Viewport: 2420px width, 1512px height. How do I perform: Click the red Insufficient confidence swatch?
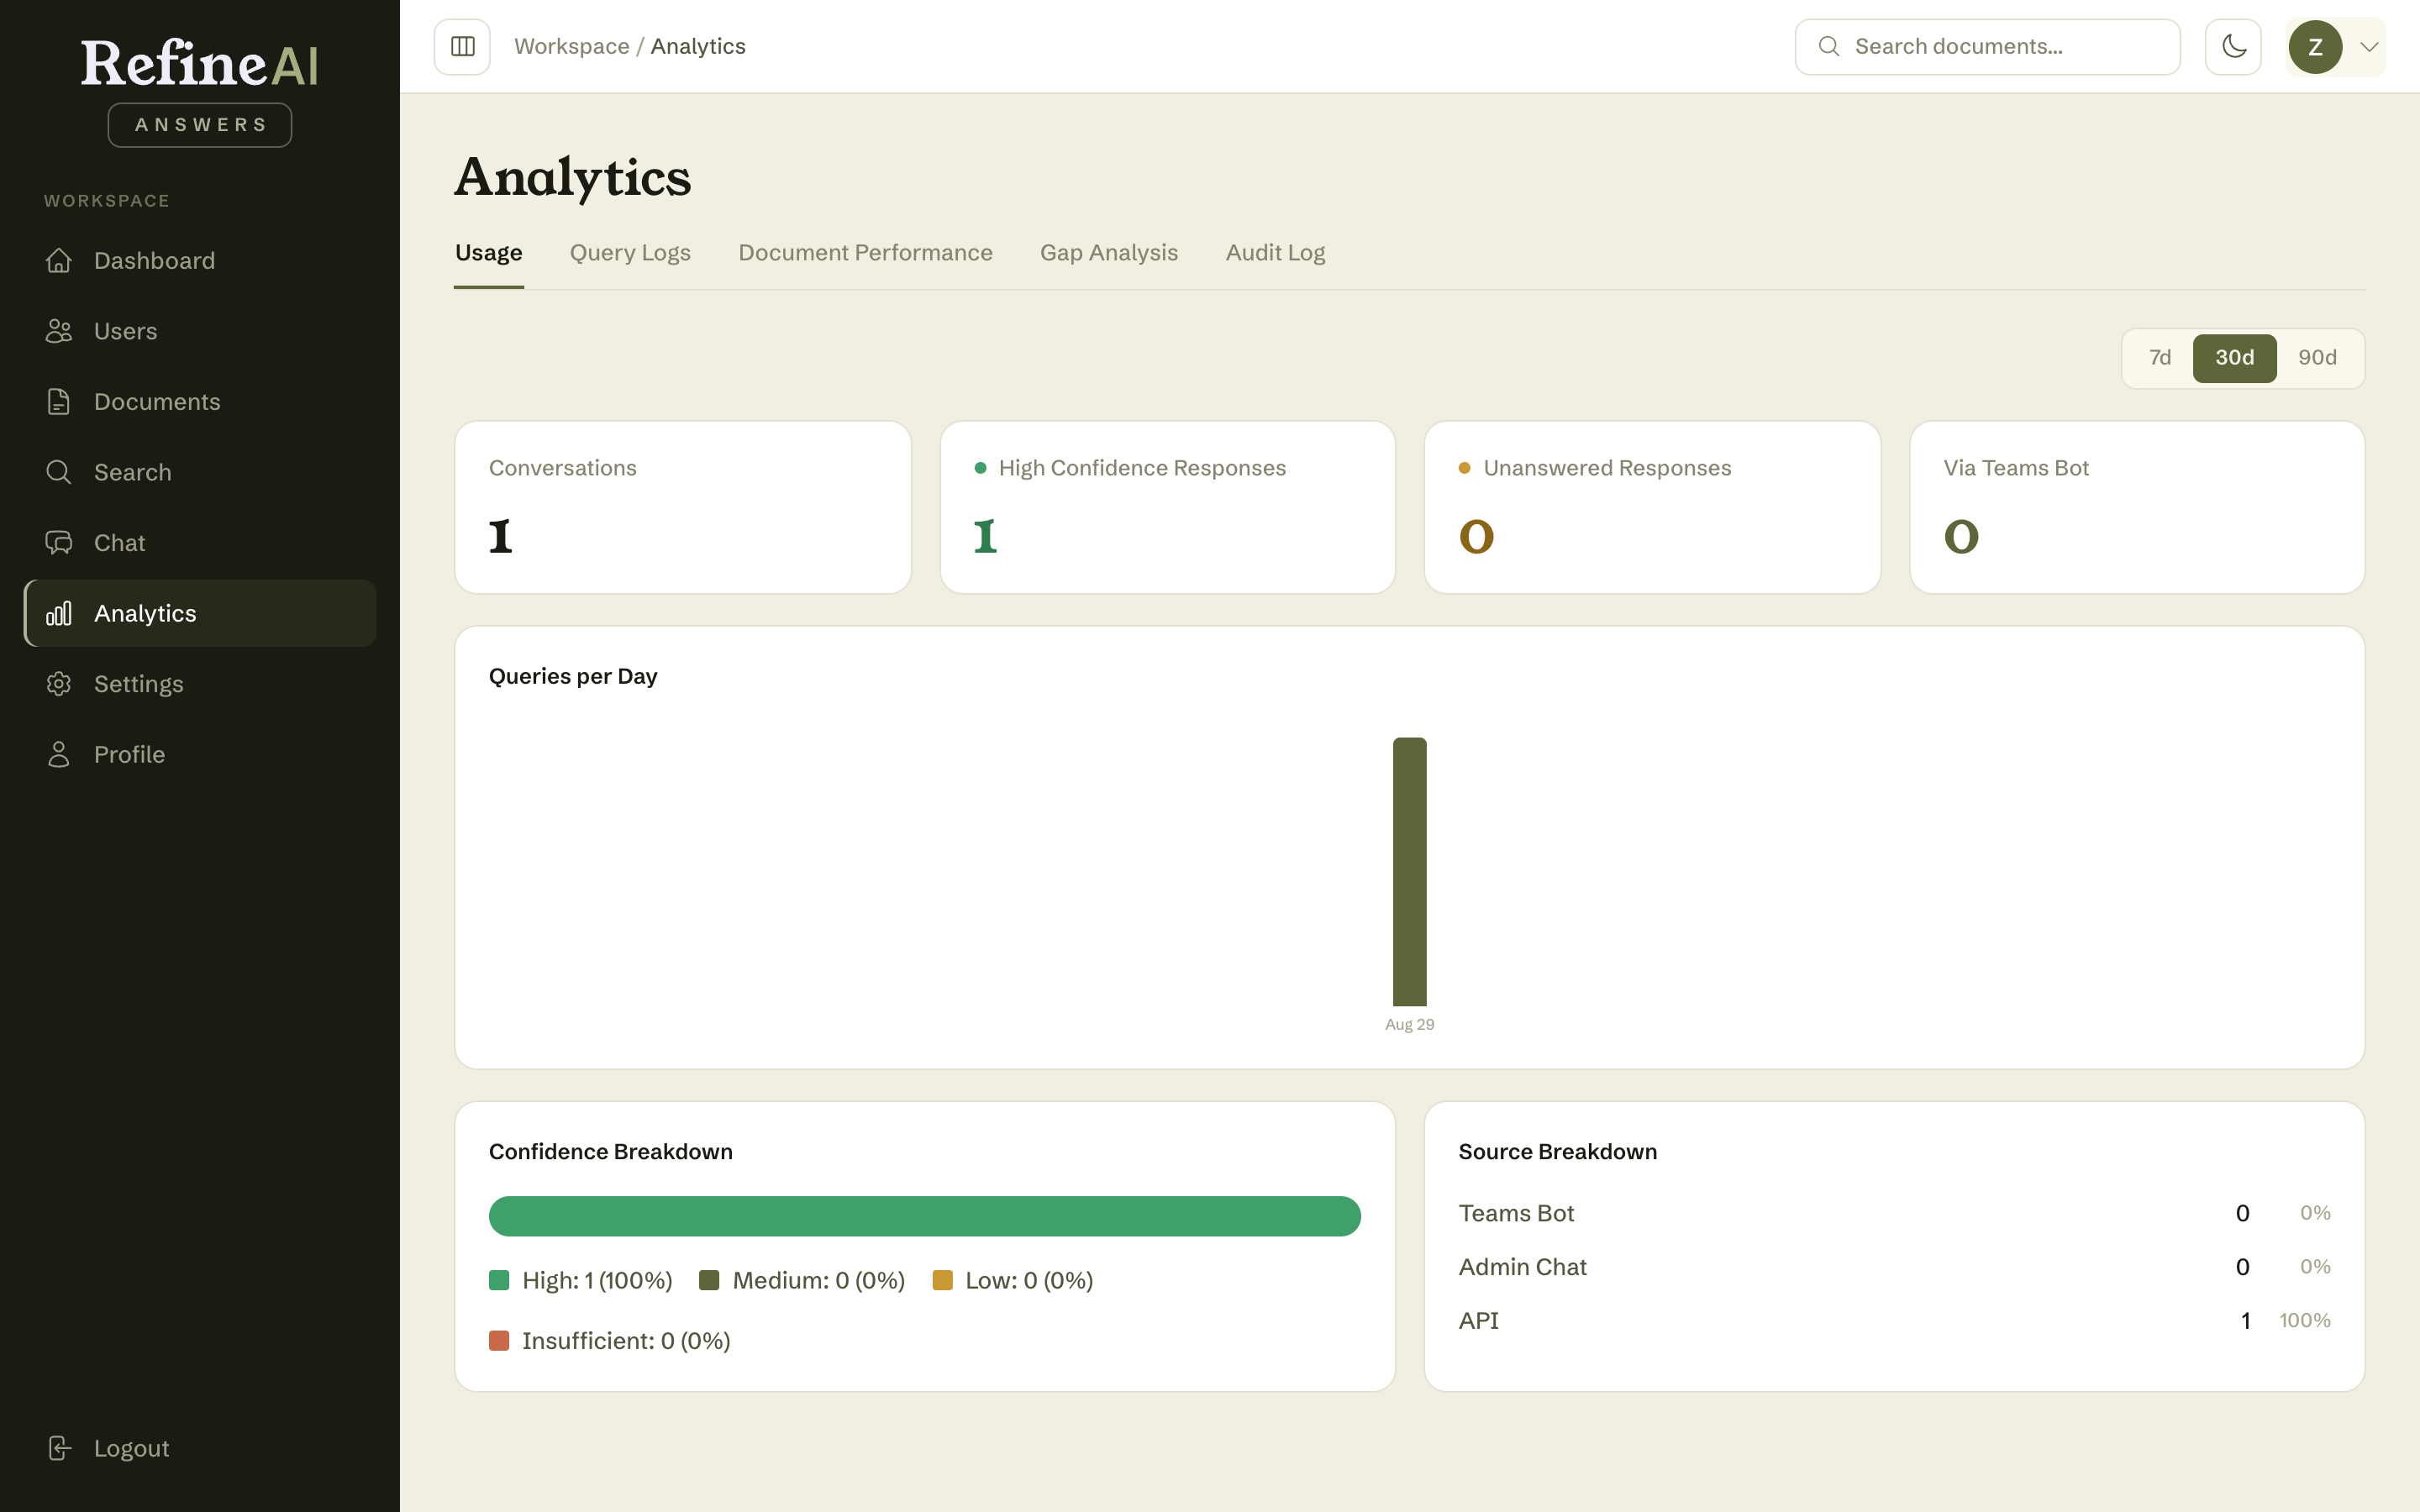pyautogui.click(x=499, y=1340)
